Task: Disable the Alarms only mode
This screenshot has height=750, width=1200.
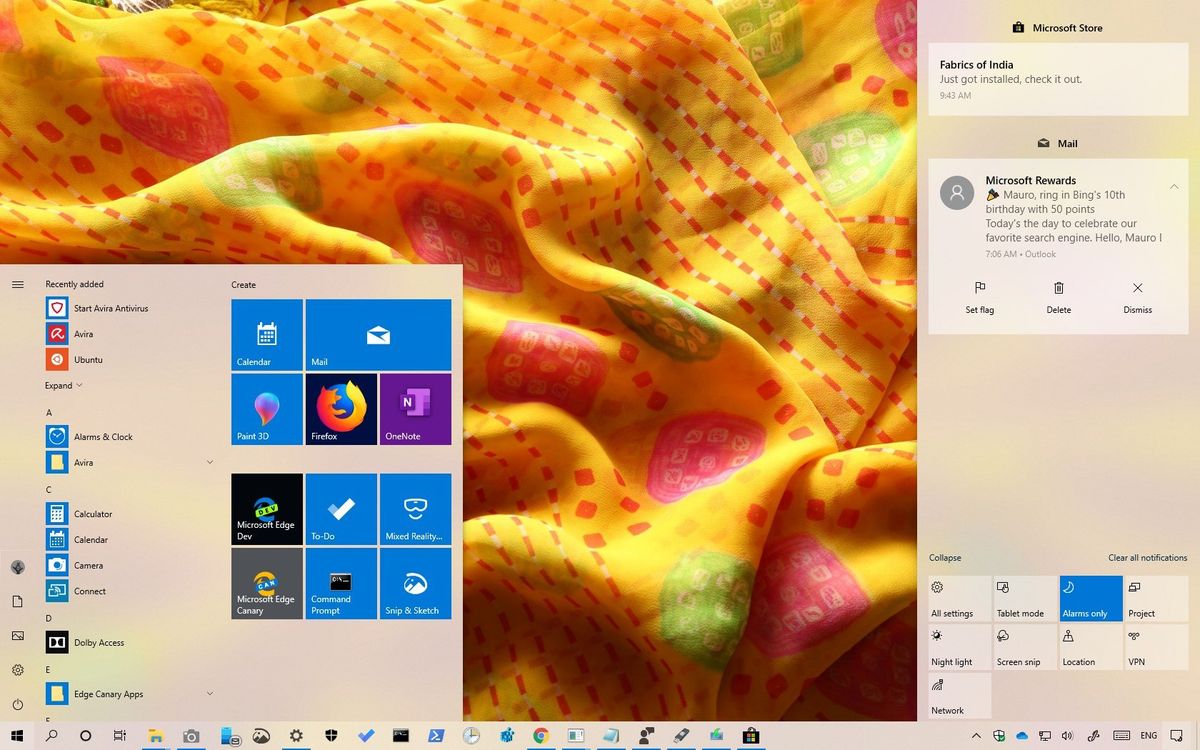Action: coord(1090,598)
